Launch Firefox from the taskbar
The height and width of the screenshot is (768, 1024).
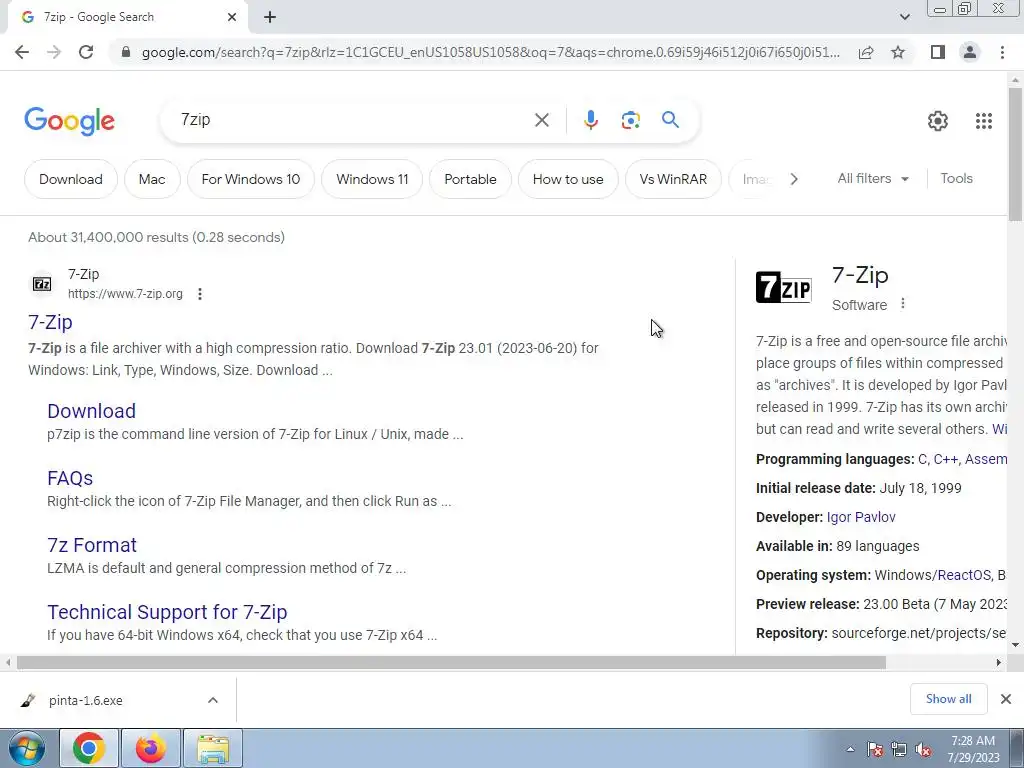(x=151, y=748)
